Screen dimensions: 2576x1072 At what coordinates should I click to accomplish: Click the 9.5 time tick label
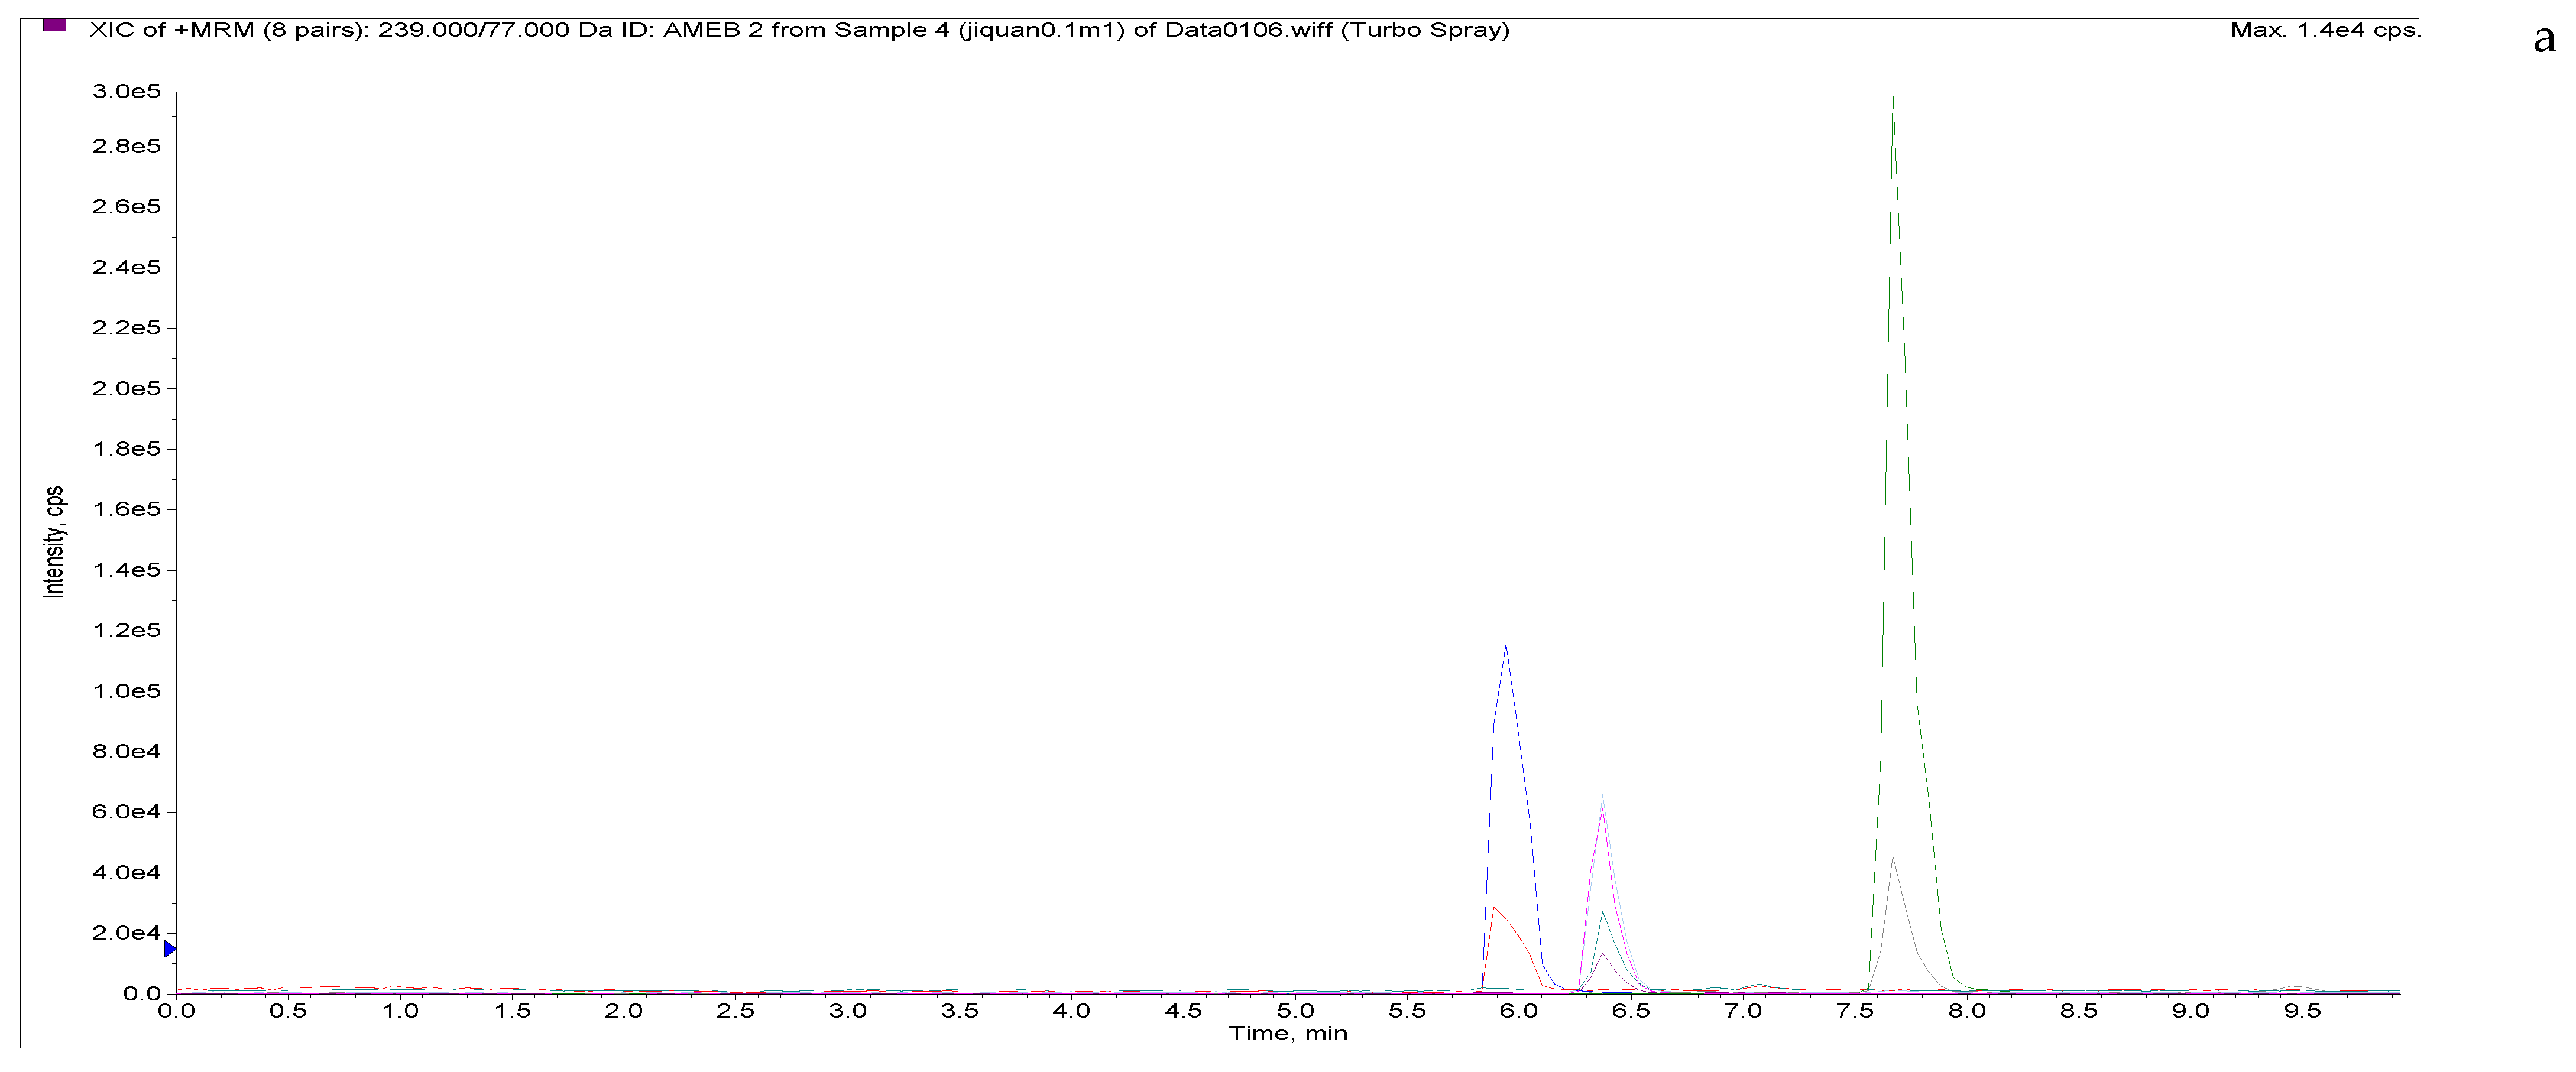point(2302,1011)
